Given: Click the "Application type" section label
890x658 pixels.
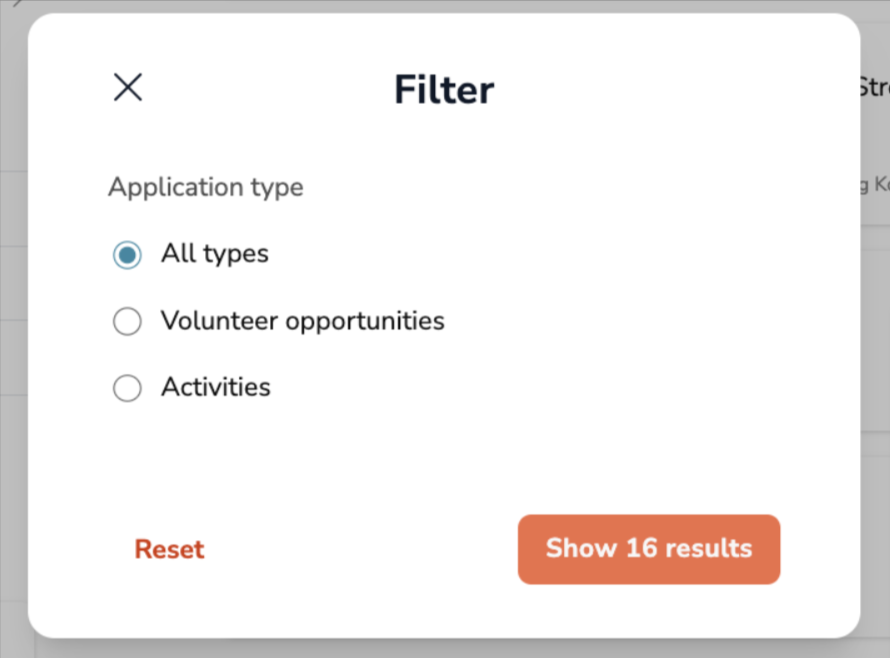Looking at the screenshot, I should pos(205,187).
